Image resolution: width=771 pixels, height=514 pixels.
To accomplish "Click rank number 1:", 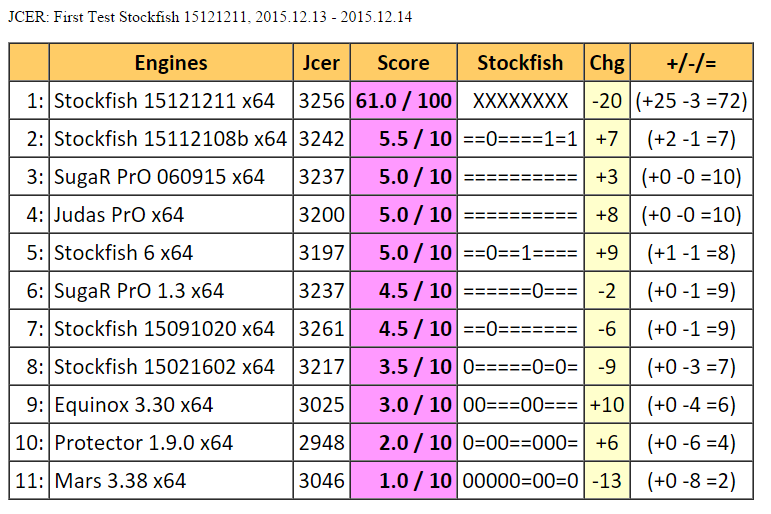I will tap(35, 101).
